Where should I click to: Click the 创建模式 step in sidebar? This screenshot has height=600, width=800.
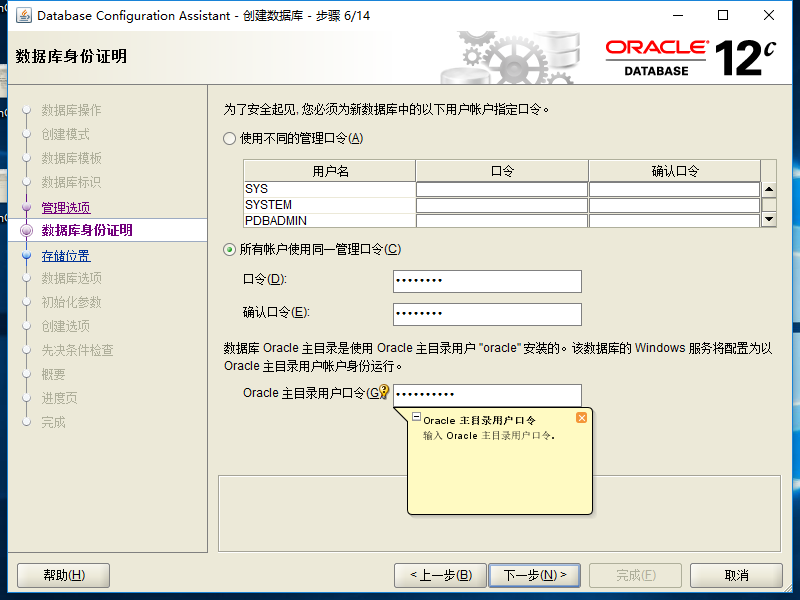pos(65,134)
